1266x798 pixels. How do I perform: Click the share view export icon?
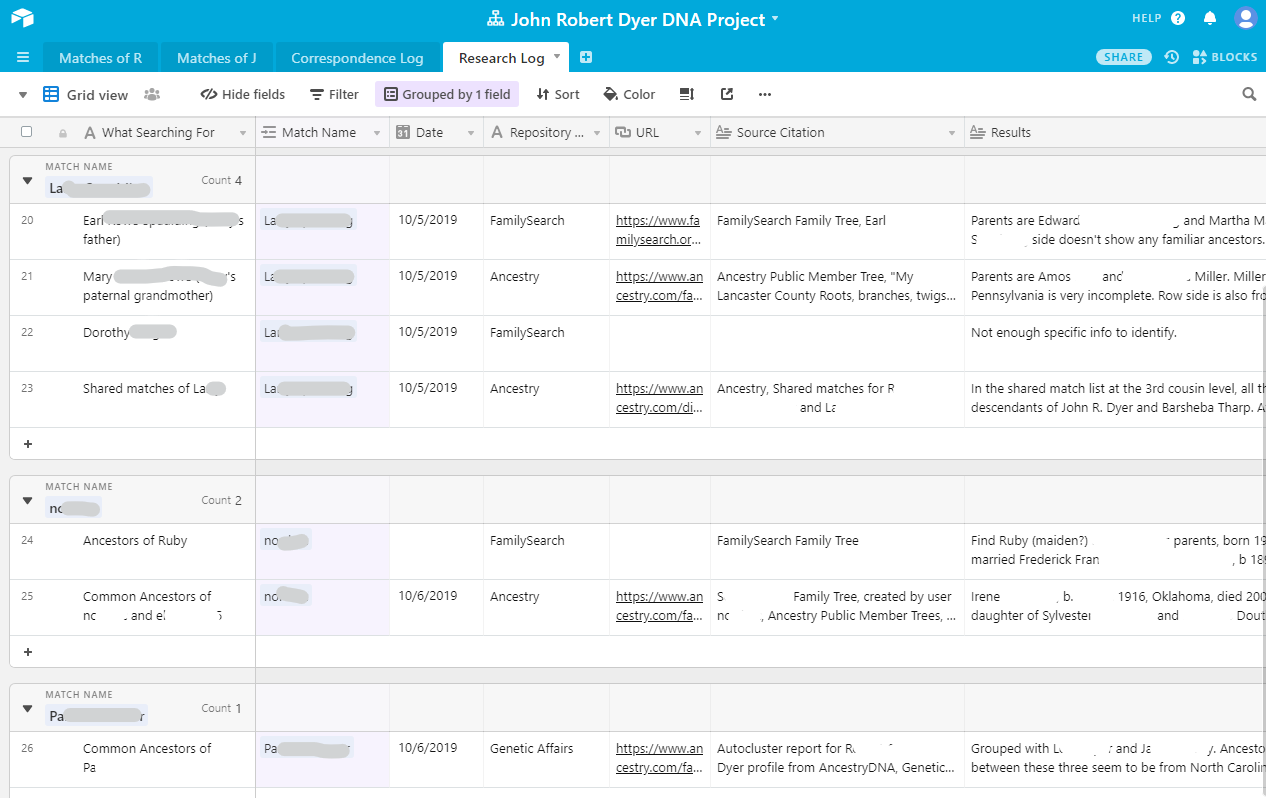point(727,94)
